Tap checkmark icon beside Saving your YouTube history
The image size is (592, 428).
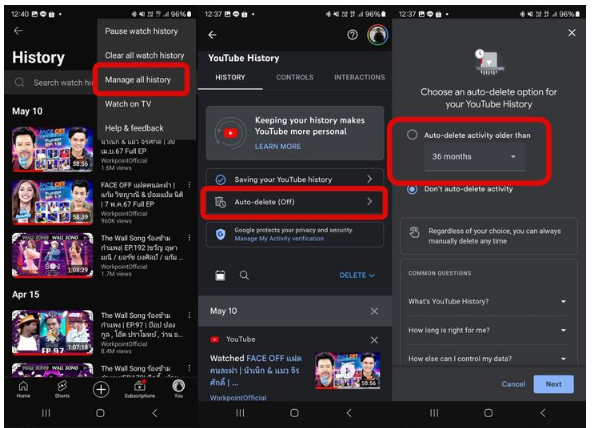coord(220,180)
